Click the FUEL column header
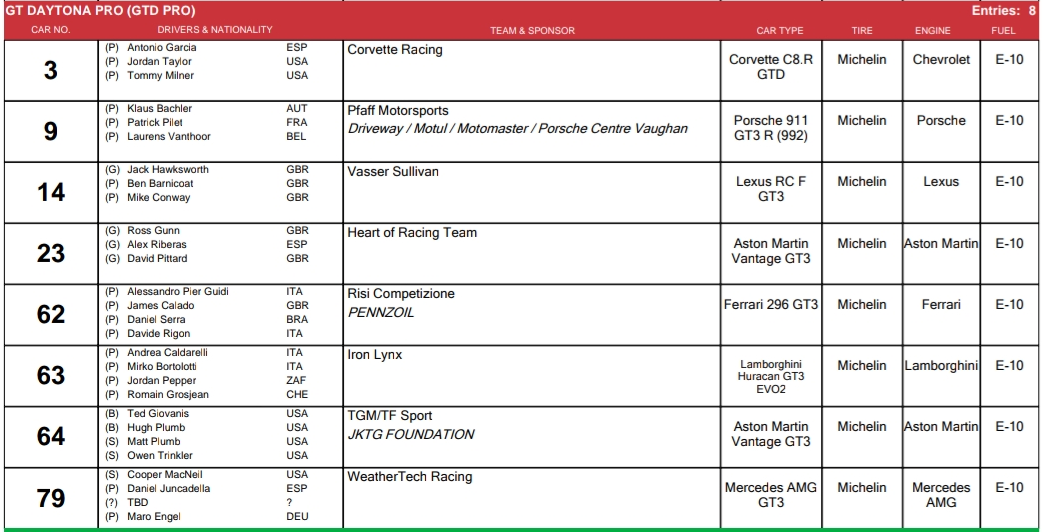This screenshot has width=1042, height=532. coord(1003,31)
